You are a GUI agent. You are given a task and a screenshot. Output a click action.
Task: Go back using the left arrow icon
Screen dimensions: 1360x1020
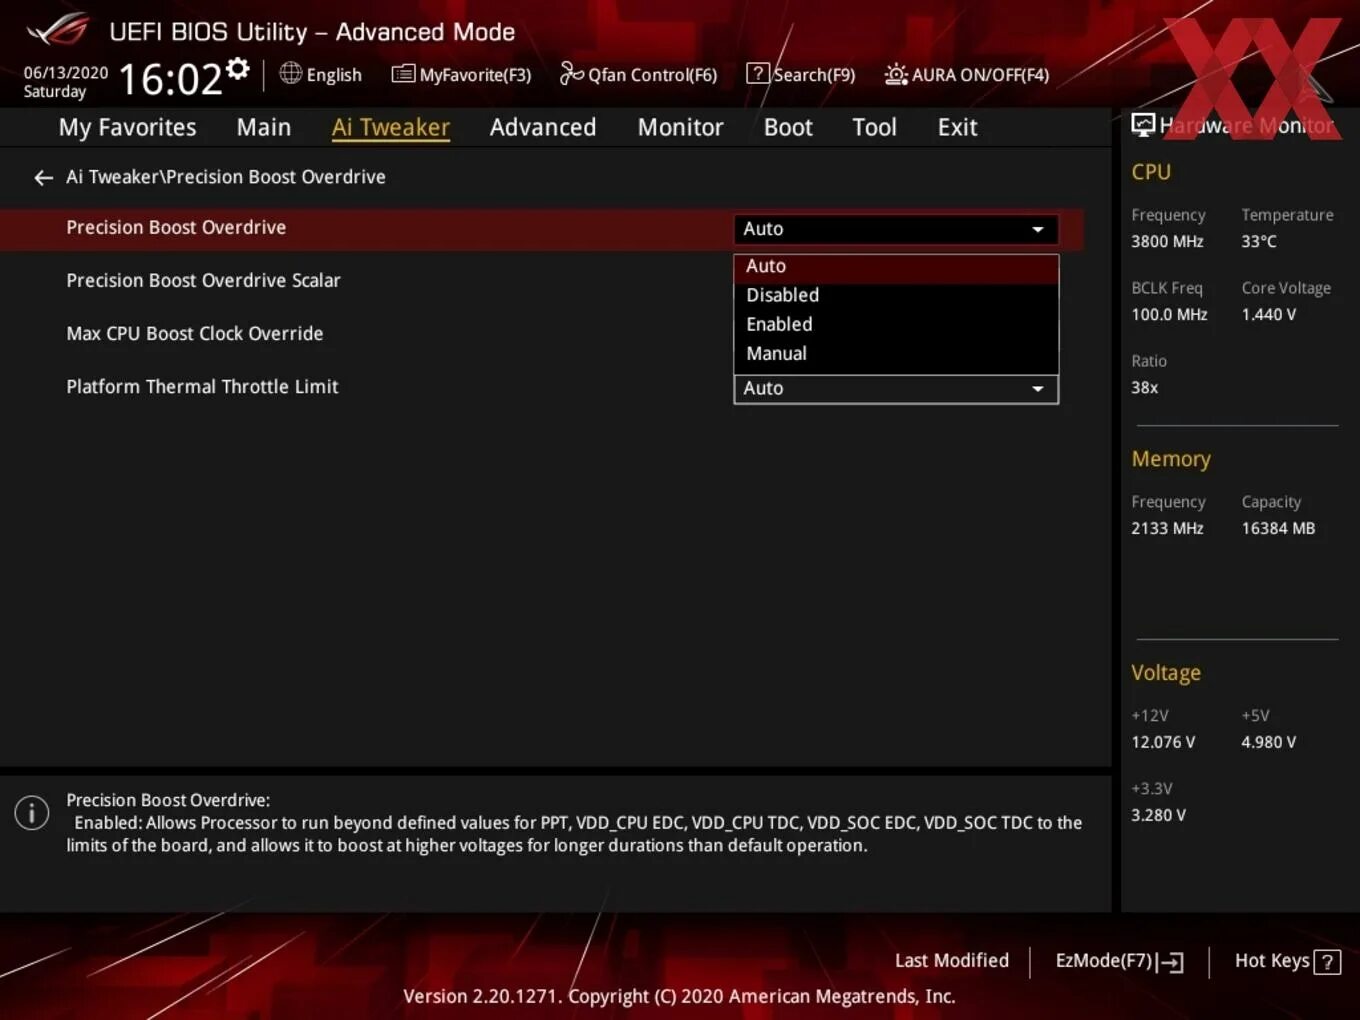tap(43, 177)
